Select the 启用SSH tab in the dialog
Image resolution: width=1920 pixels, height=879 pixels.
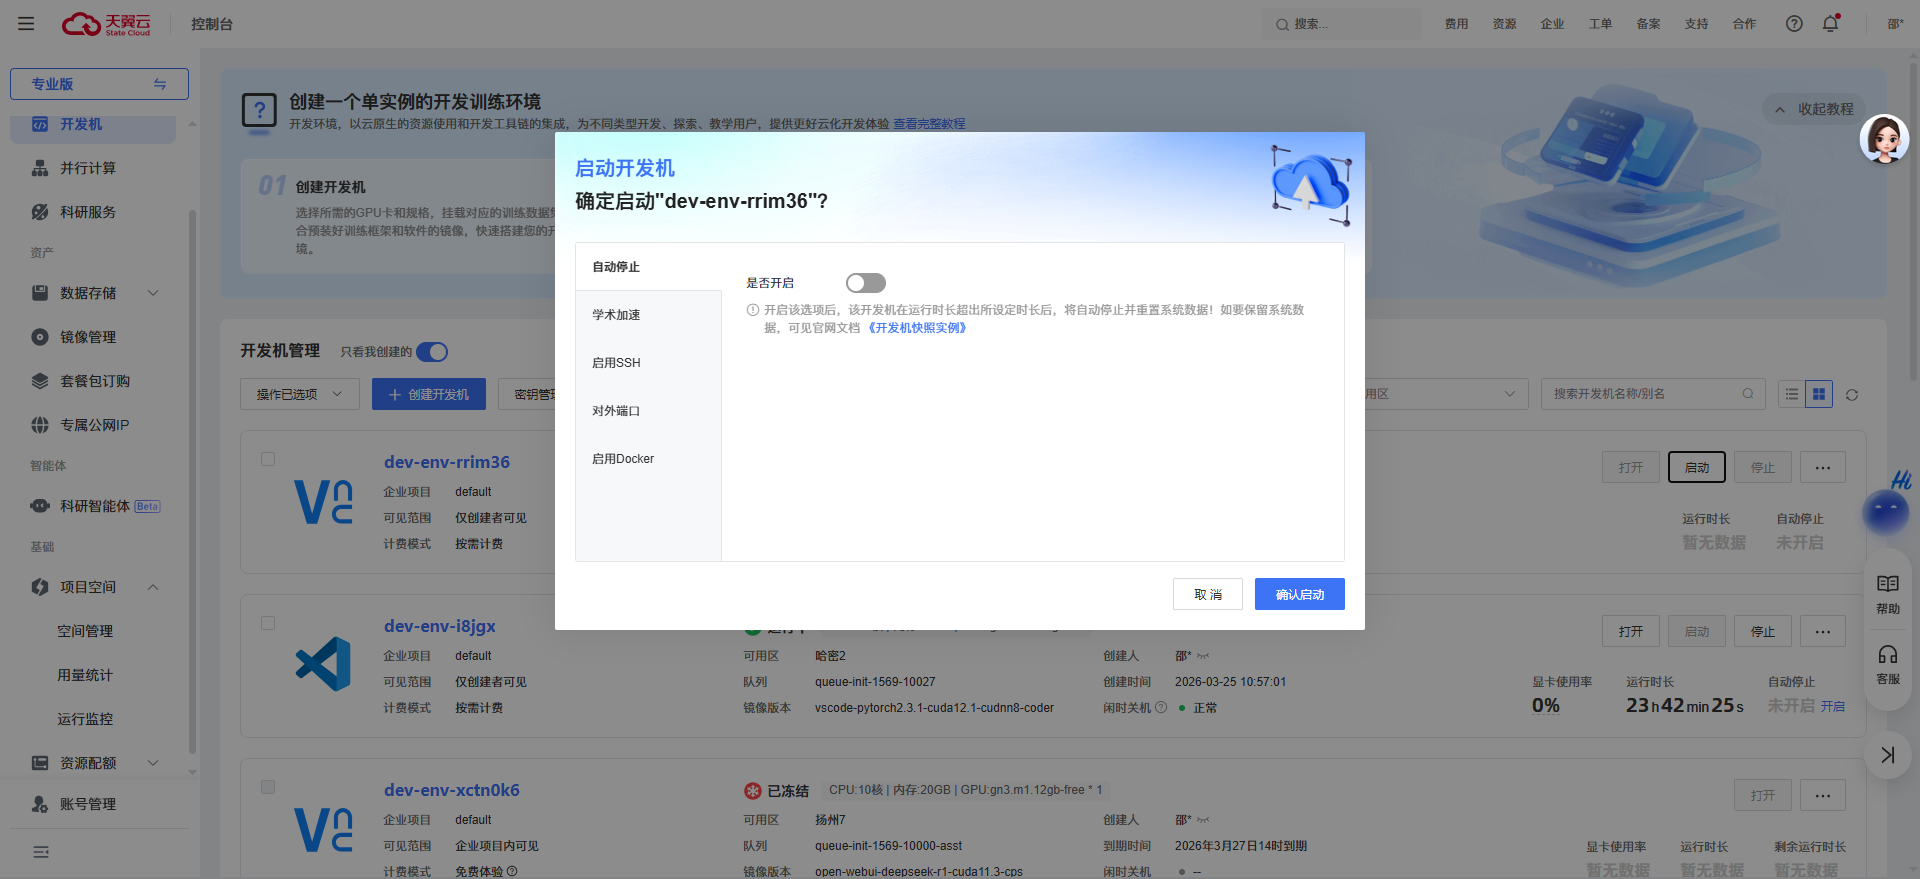[648, 363]
